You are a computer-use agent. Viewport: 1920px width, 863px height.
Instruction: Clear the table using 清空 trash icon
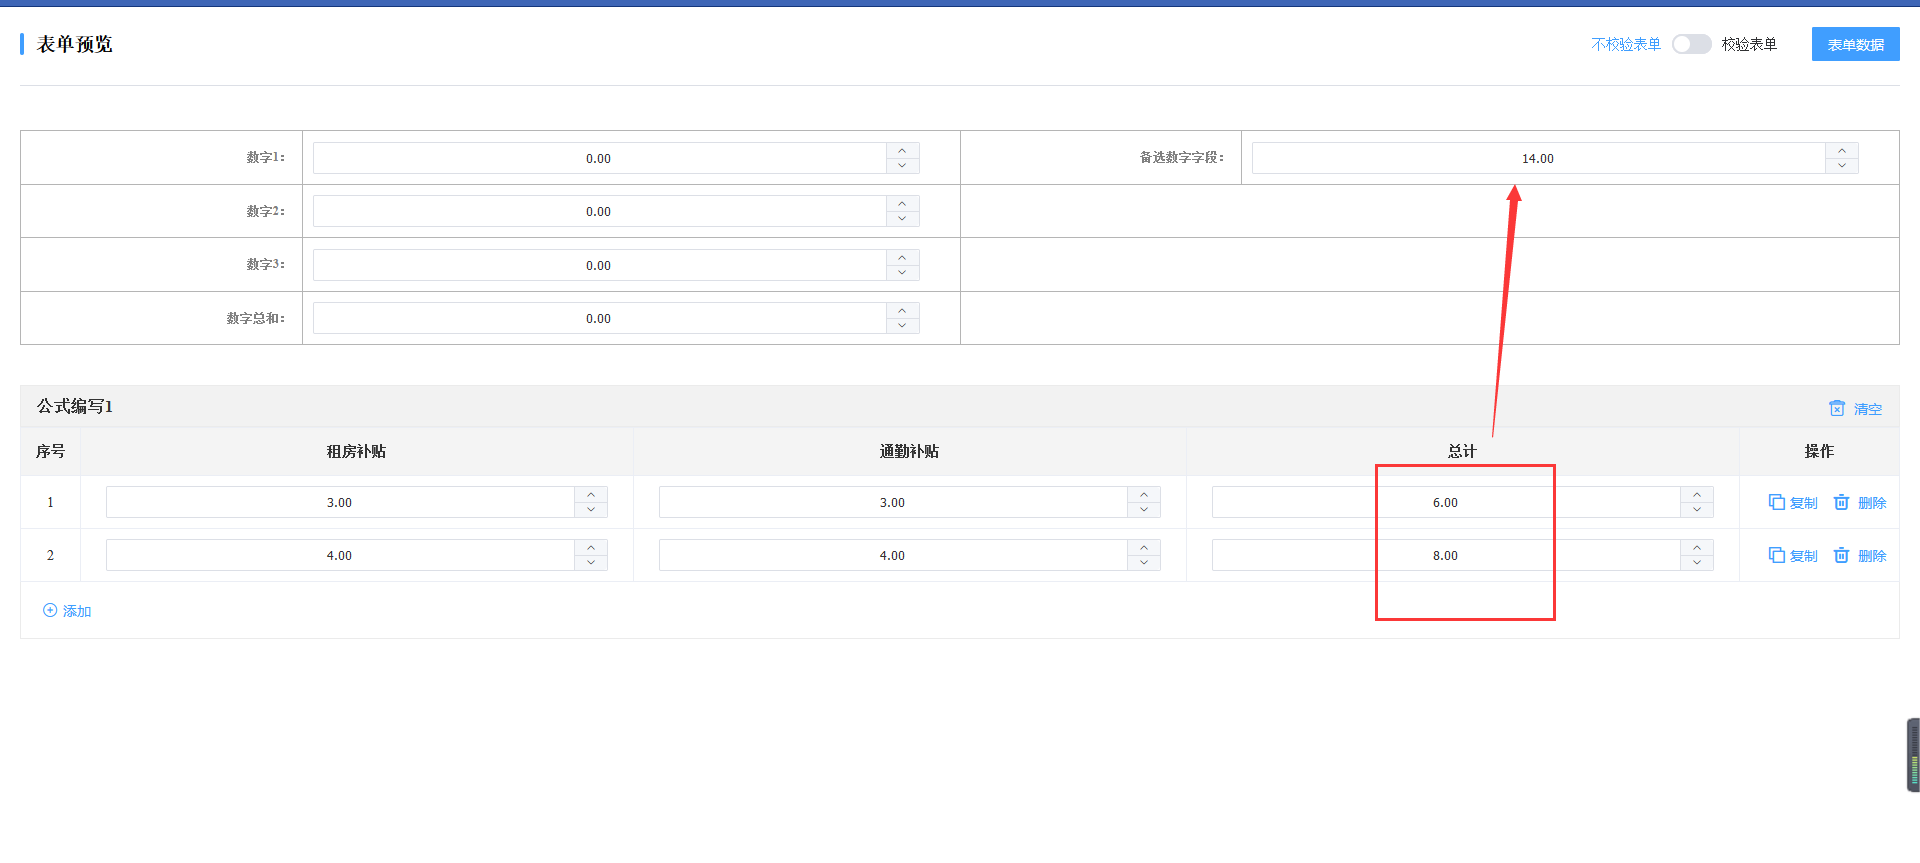(1837, 408)
